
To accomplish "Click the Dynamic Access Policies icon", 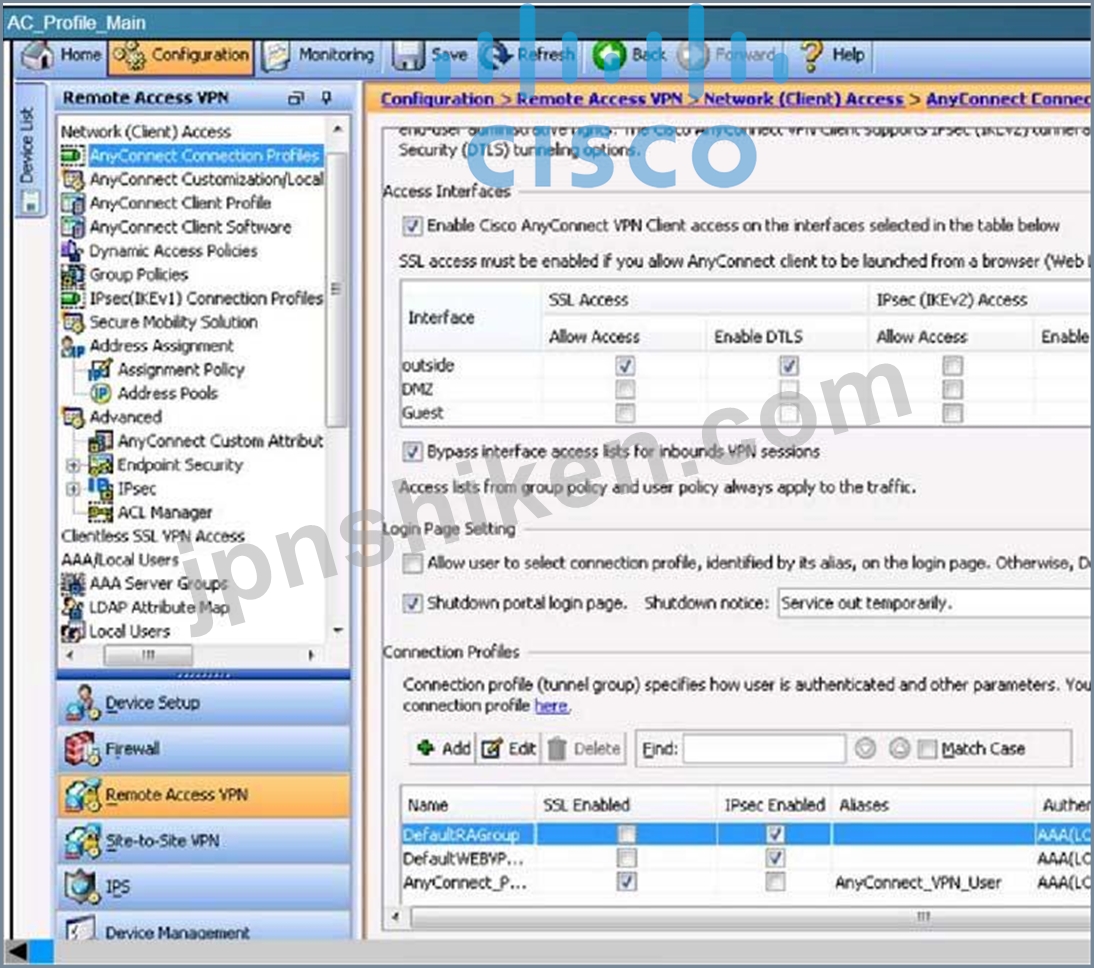I will [73, 251].
